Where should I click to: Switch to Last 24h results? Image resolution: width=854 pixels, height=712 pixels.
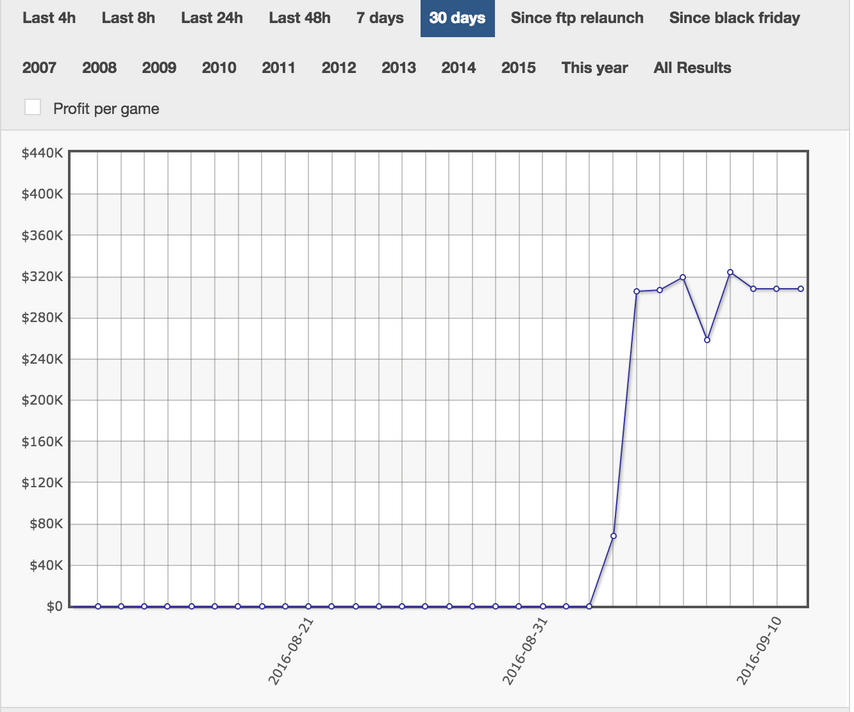pyautogui.click(x=212, y=18)
